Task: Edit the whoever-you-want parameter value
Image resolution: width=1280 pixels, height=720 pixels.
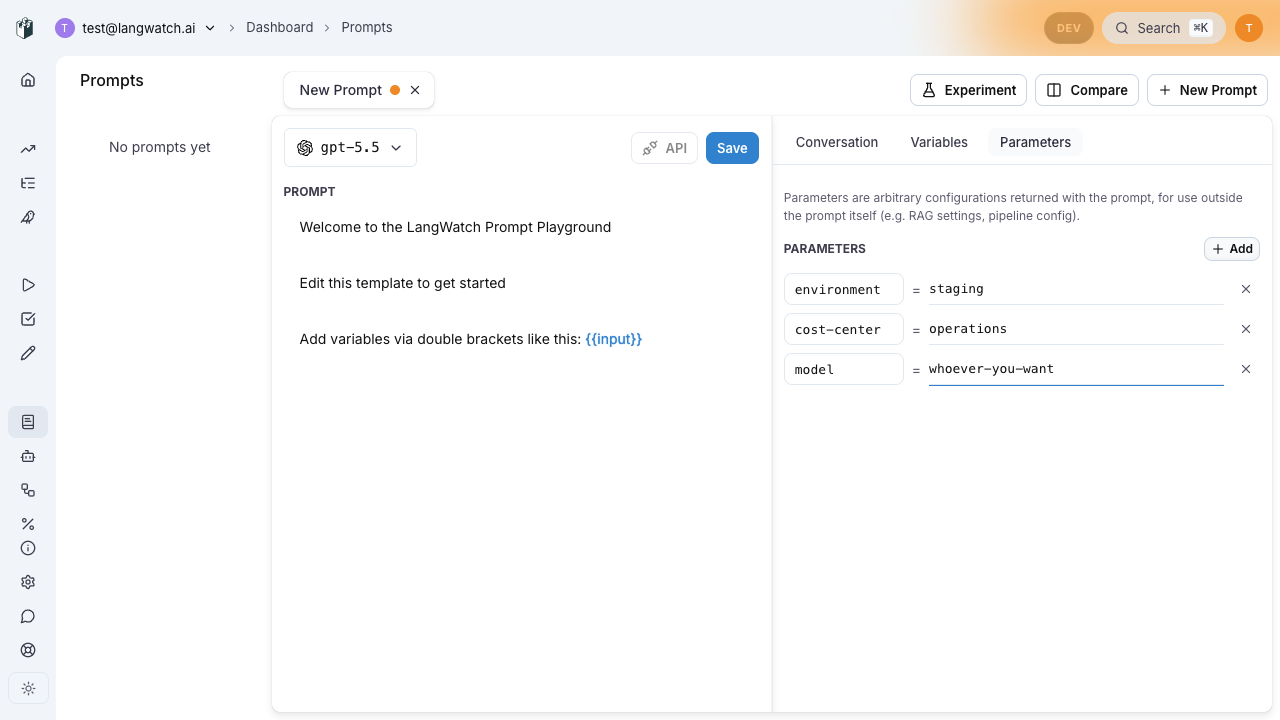Action: (x=1076, y=369)
